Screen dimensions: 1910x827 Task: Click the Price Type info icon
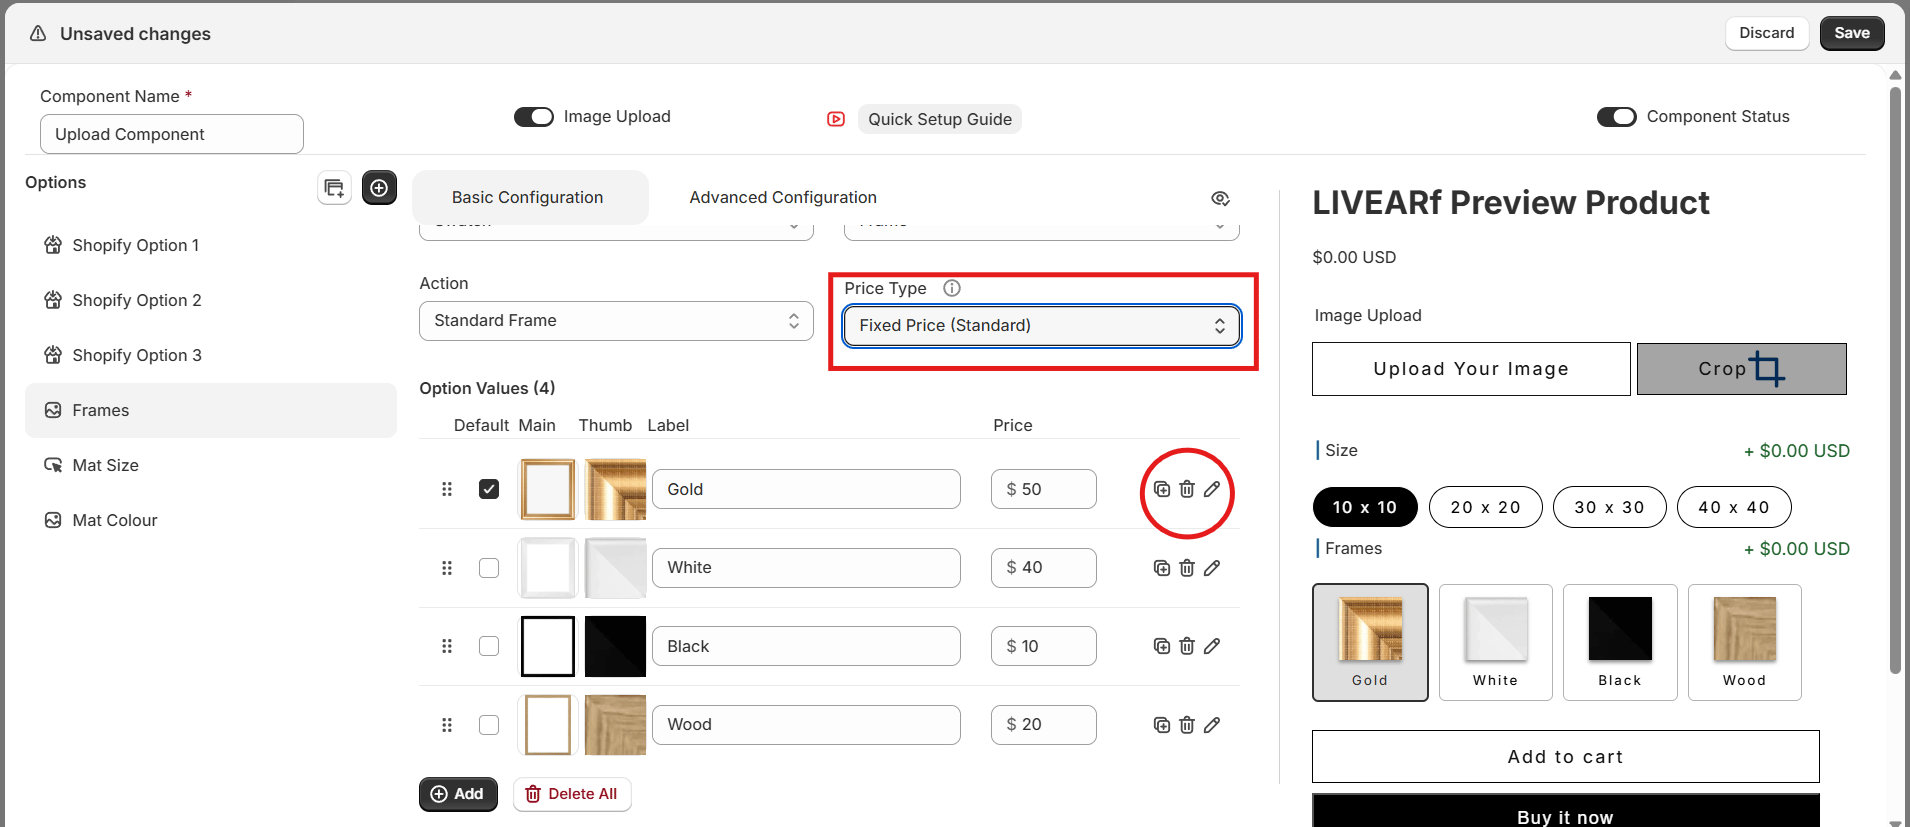pyautogui.click(x=952, y=288)
